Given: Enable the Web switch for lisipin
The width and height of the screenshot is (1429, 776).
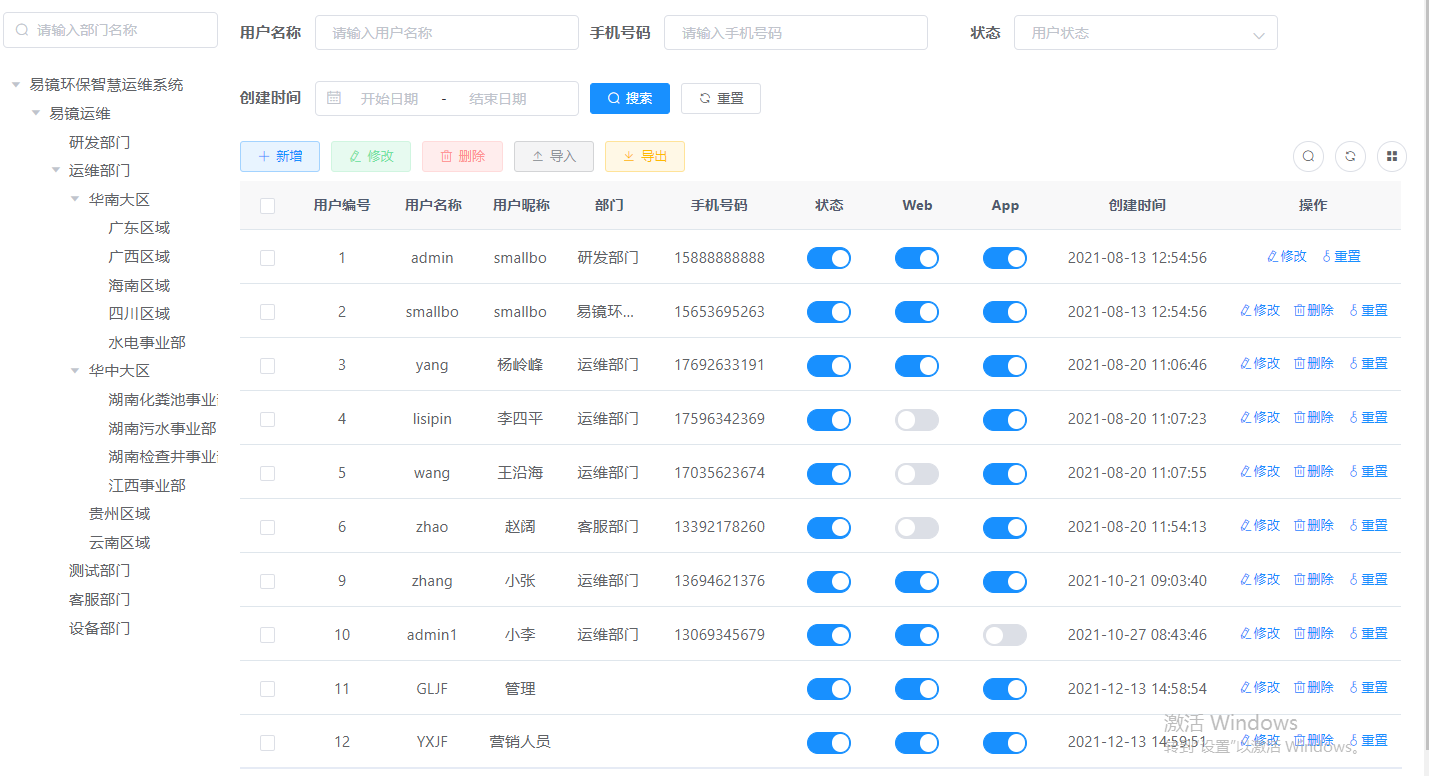Looking at the screenshot, I should point(916,420).
